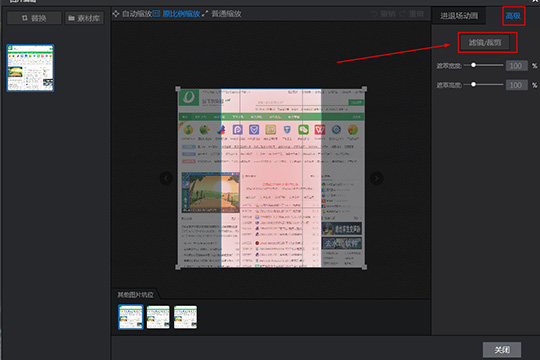This screenshot has height=360, width=540.
Task: Click the 遮罩高度 mask height slider handle
Action: 474,84
